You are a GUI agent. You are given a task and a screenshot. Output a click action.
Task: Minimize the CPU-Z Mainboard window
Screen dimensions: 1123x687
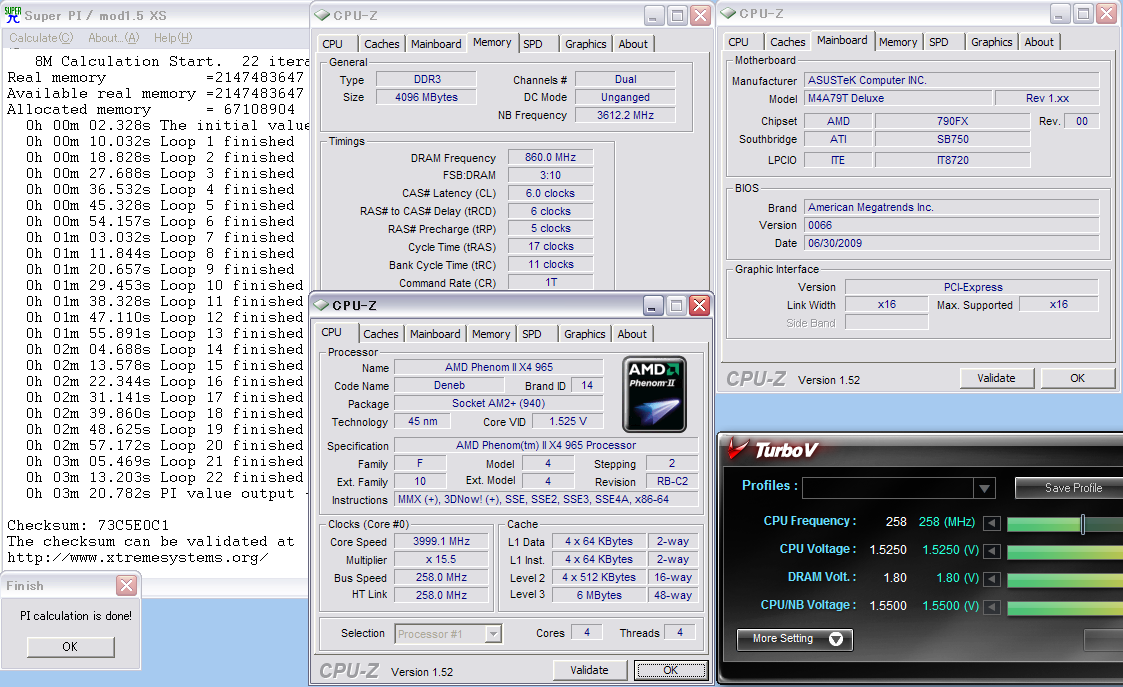click(1060, 14)
